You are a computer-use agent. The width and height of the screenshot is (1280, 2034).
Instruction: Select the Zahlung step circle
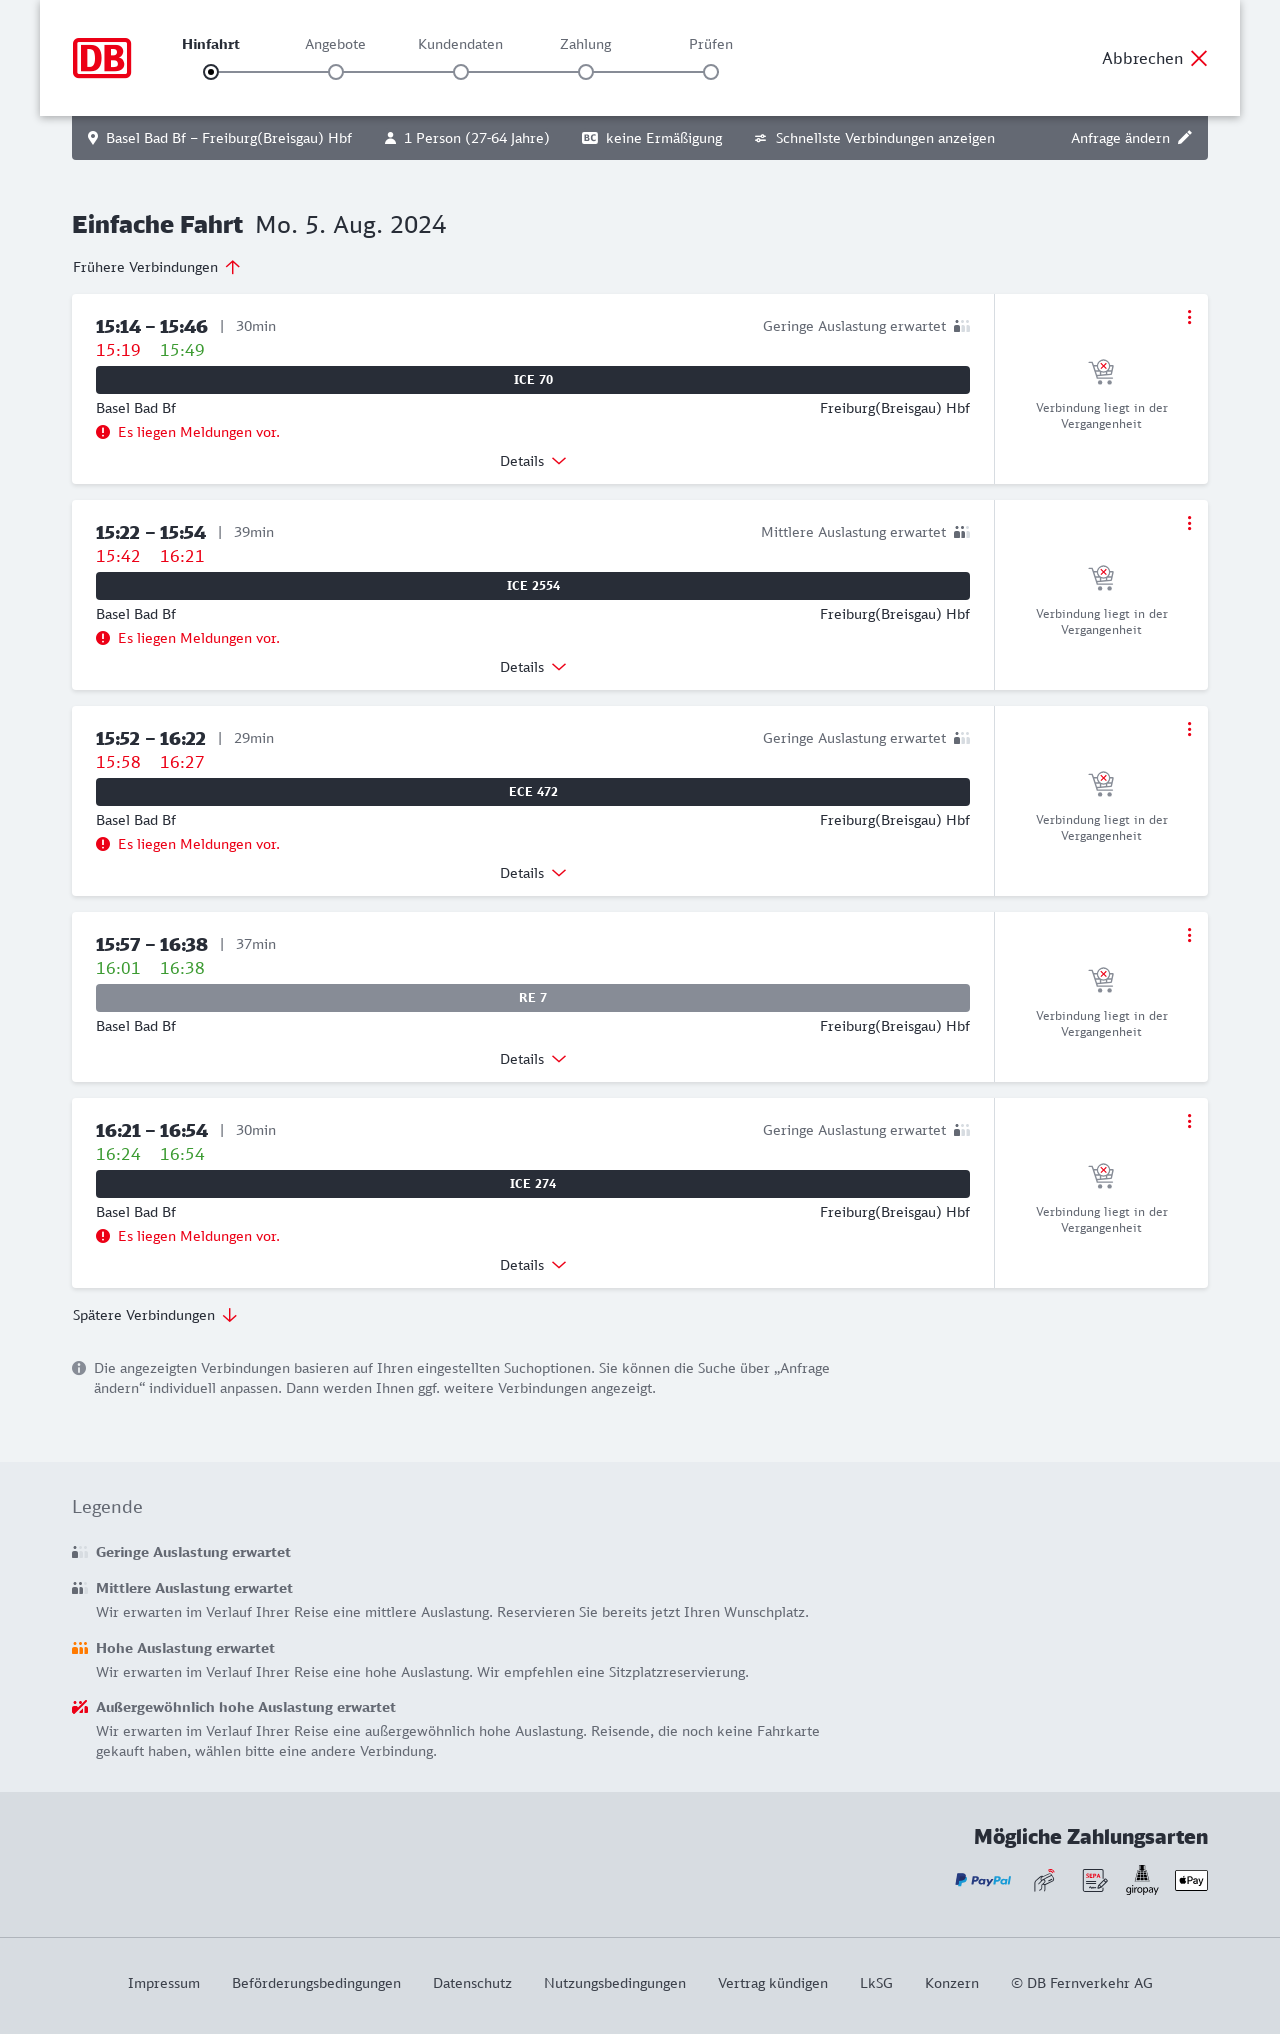(x=586, y=72)
